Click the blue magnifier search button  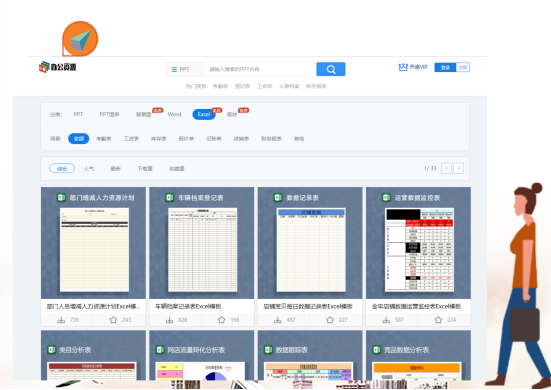[331, 69]
